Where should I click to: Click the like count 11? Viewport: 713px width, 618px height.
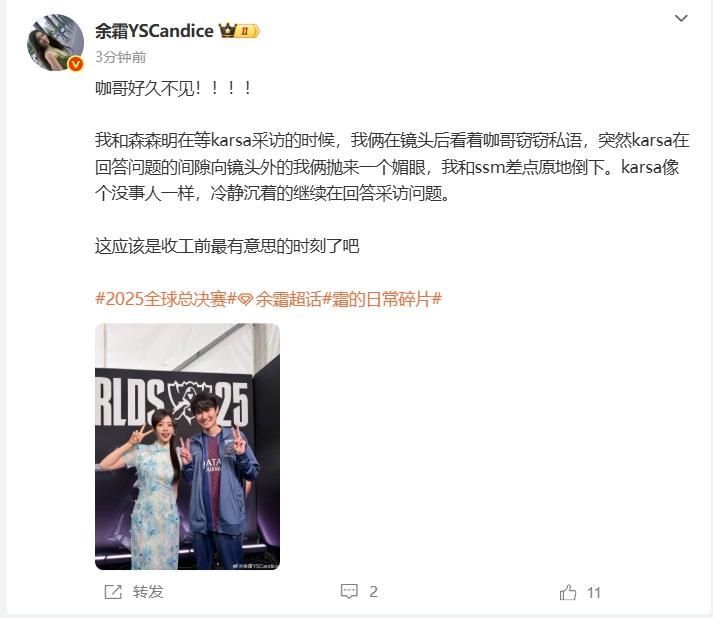[593, 593]
